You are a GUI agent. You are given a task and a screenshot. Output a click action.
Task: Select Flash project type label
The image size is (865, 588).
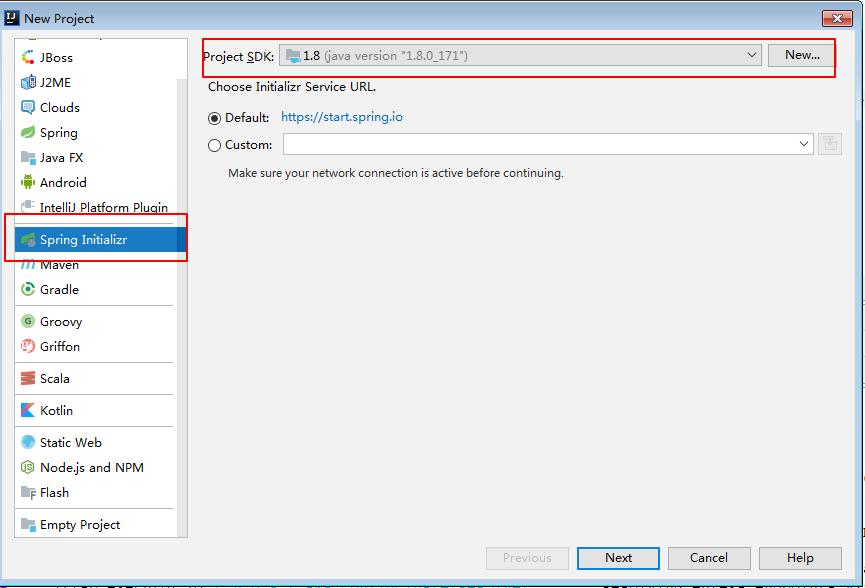[54, 492]
